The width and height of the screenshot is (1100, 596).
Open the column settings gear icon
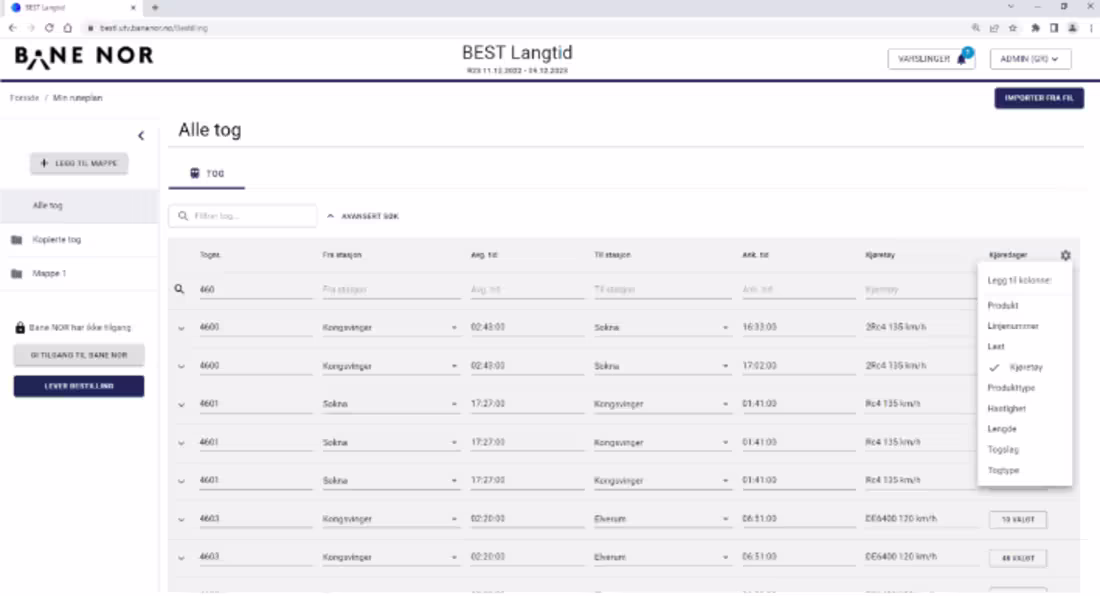pos(1066,255)
